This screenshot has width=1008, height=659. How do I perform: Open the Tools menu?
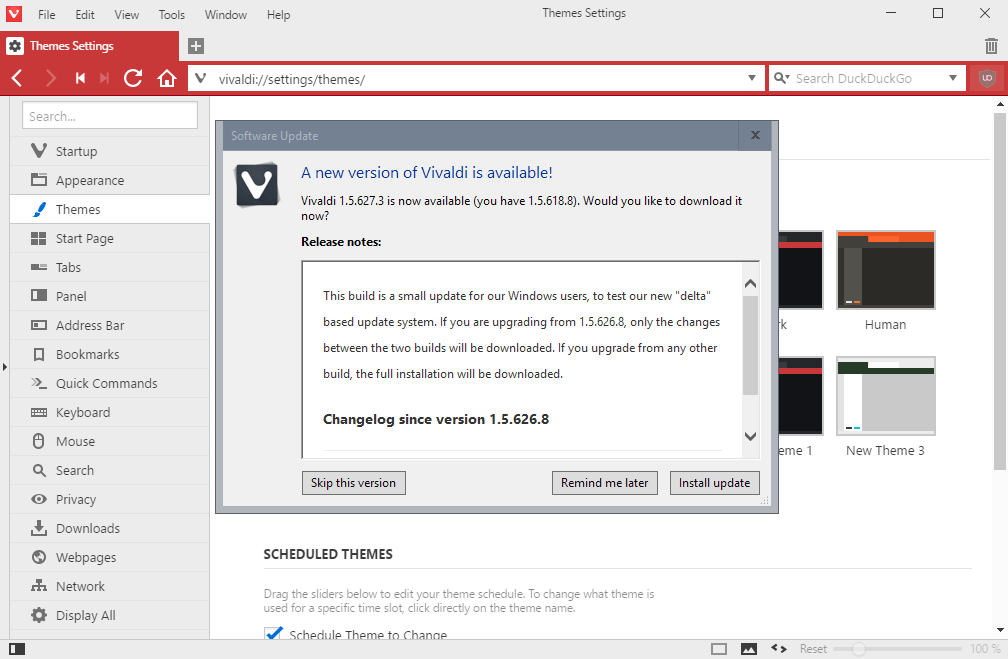pos(172,14)
